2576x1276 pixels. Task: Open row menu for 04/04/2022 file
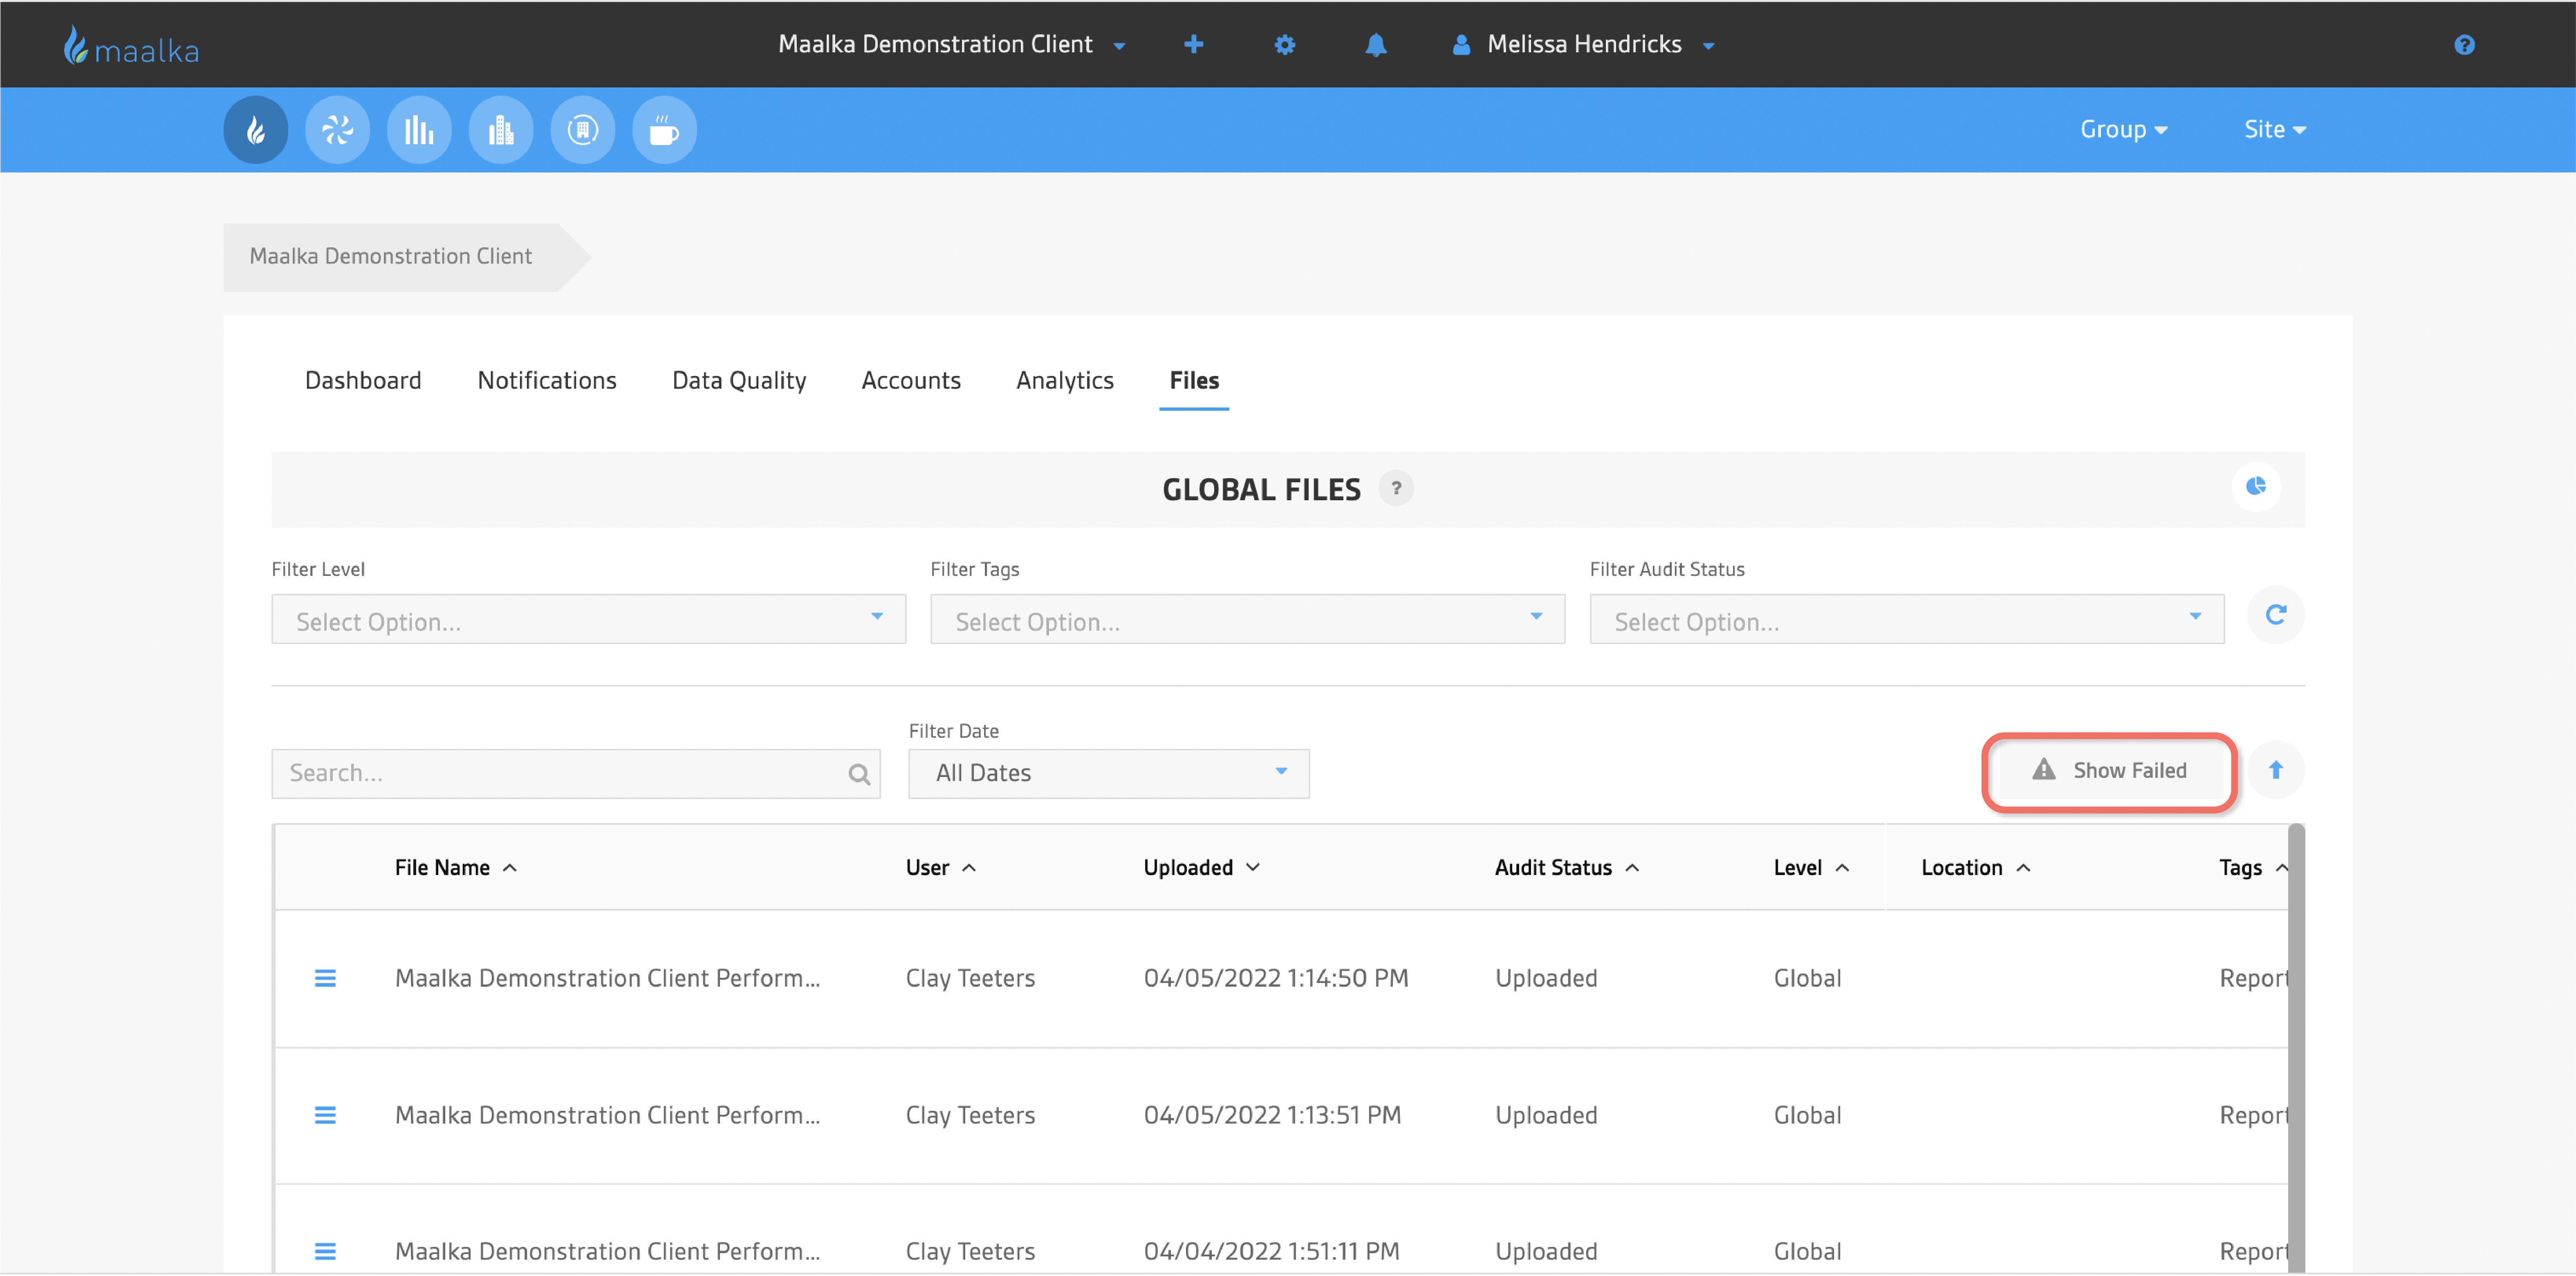325,1251
